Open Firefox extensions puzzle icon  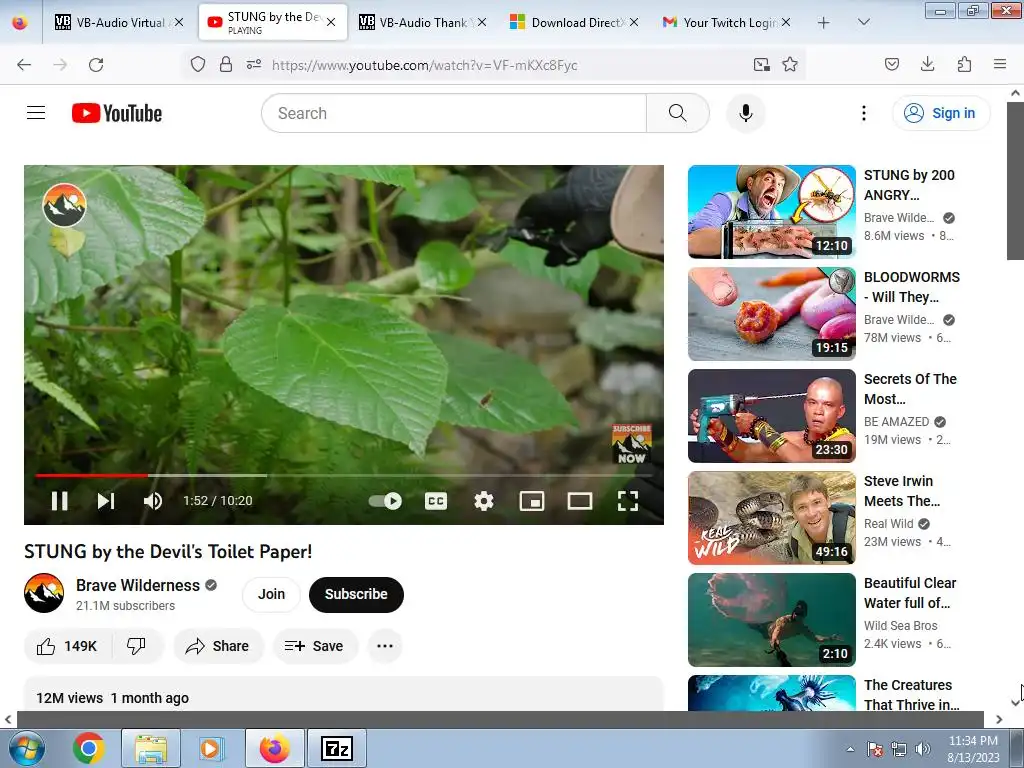tap(964, 64)
